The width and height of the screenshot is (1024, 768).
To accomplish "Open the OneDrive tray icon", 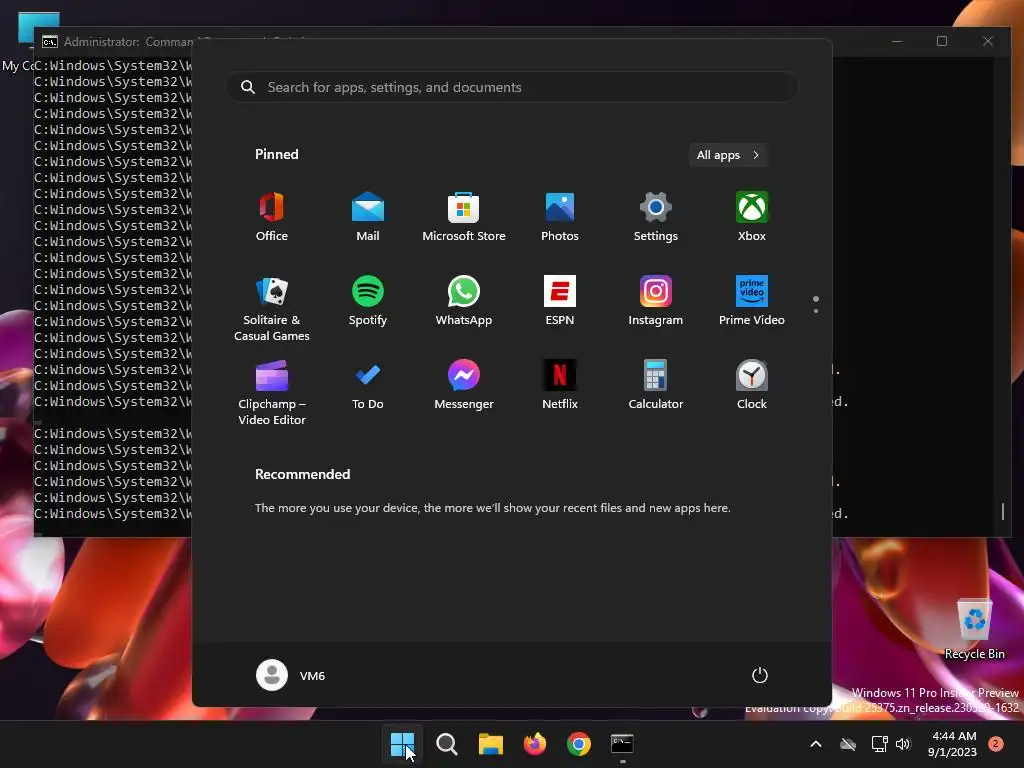I will click(x=848, y=744).
